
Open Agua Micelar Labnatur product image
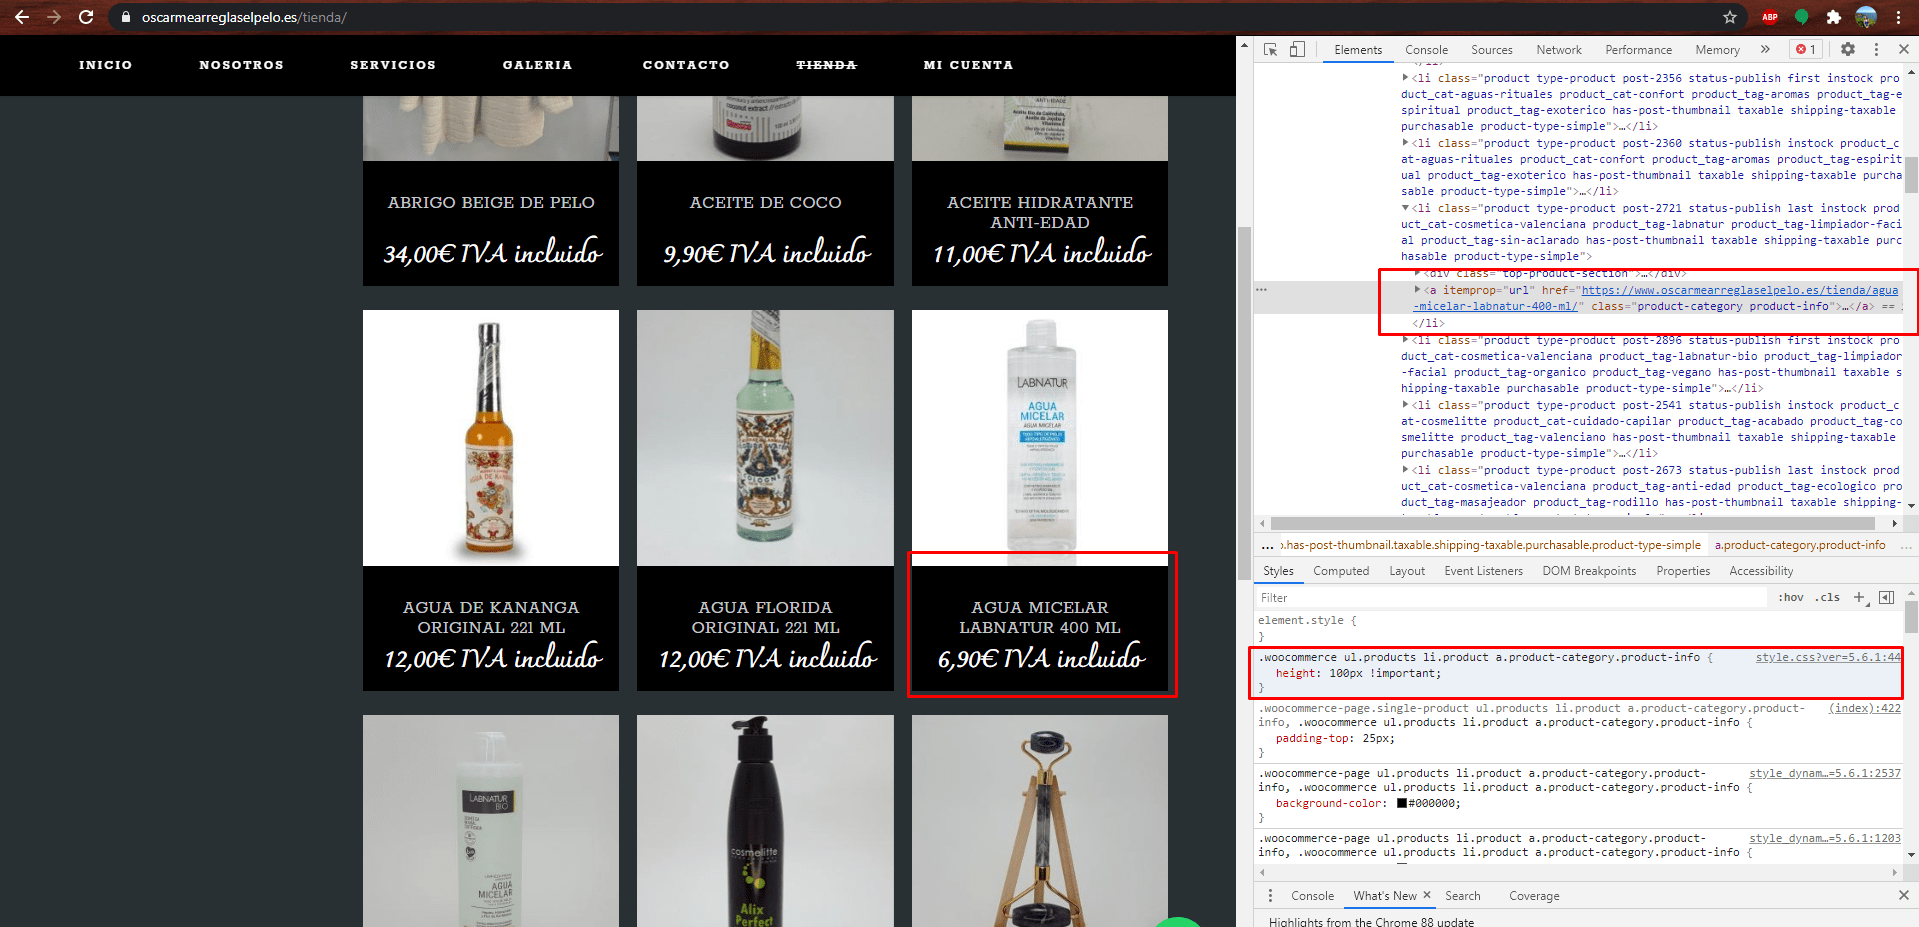coord(1040,438)
